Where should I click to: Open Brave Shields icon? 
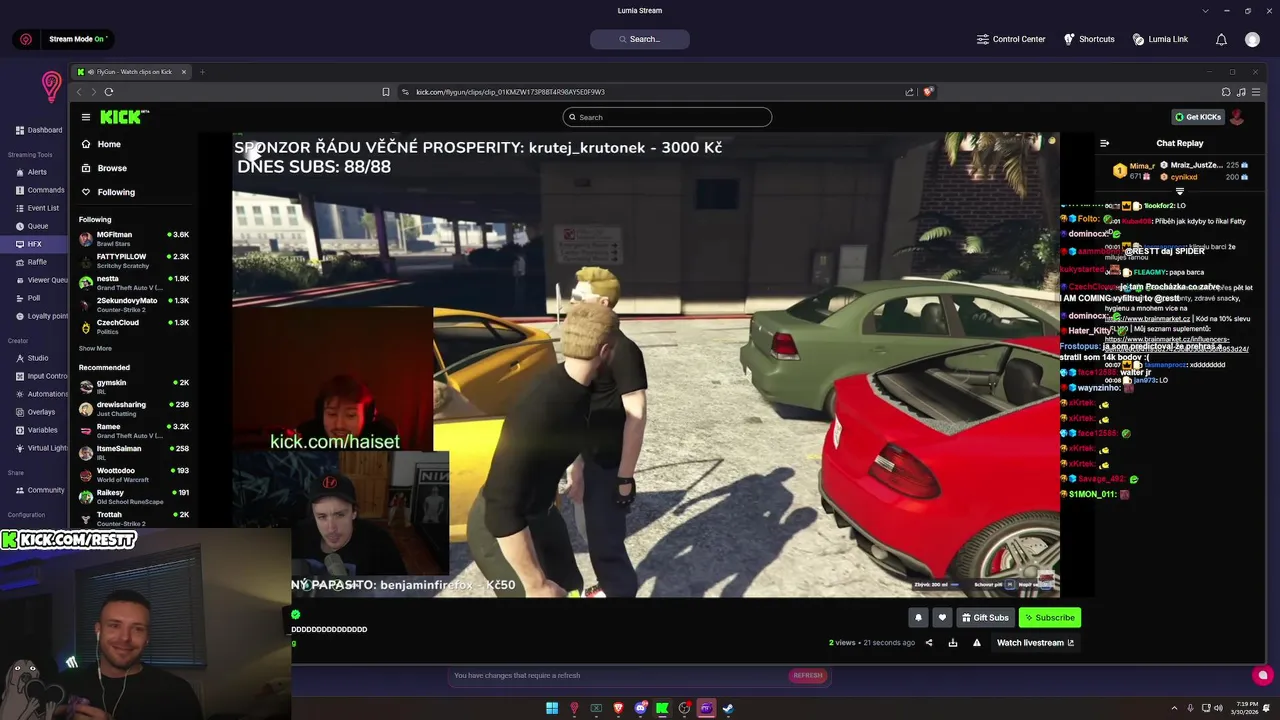coord(928,92)
